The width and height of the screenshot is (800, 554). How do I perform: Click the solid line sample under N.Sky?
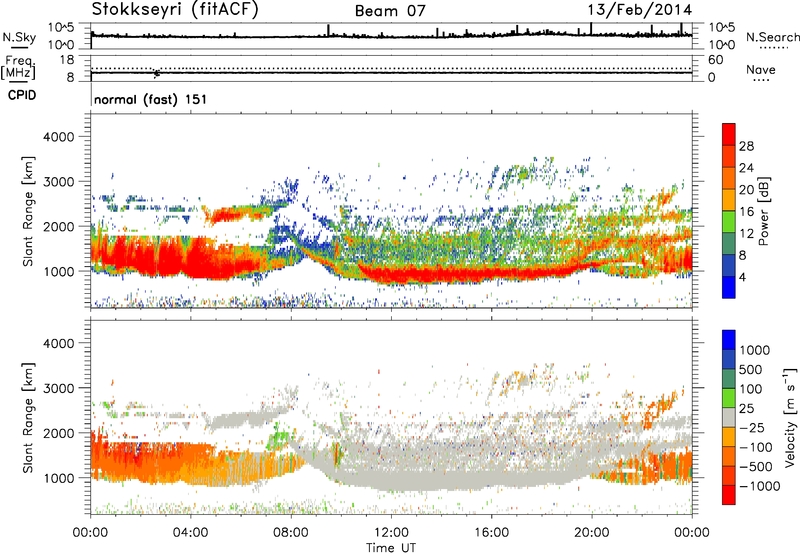point(19,48)
